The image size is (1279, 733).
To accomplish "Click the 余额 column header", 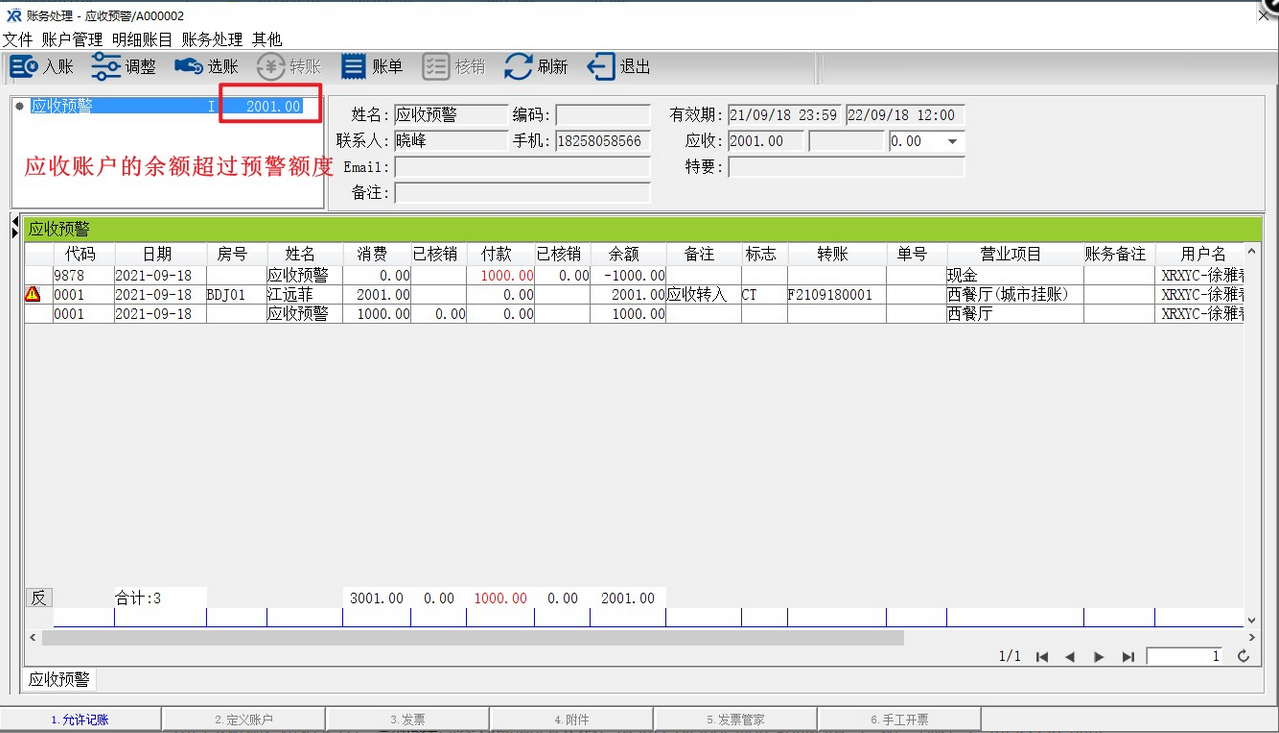I will pyautogui.click(x=628, y=254).
